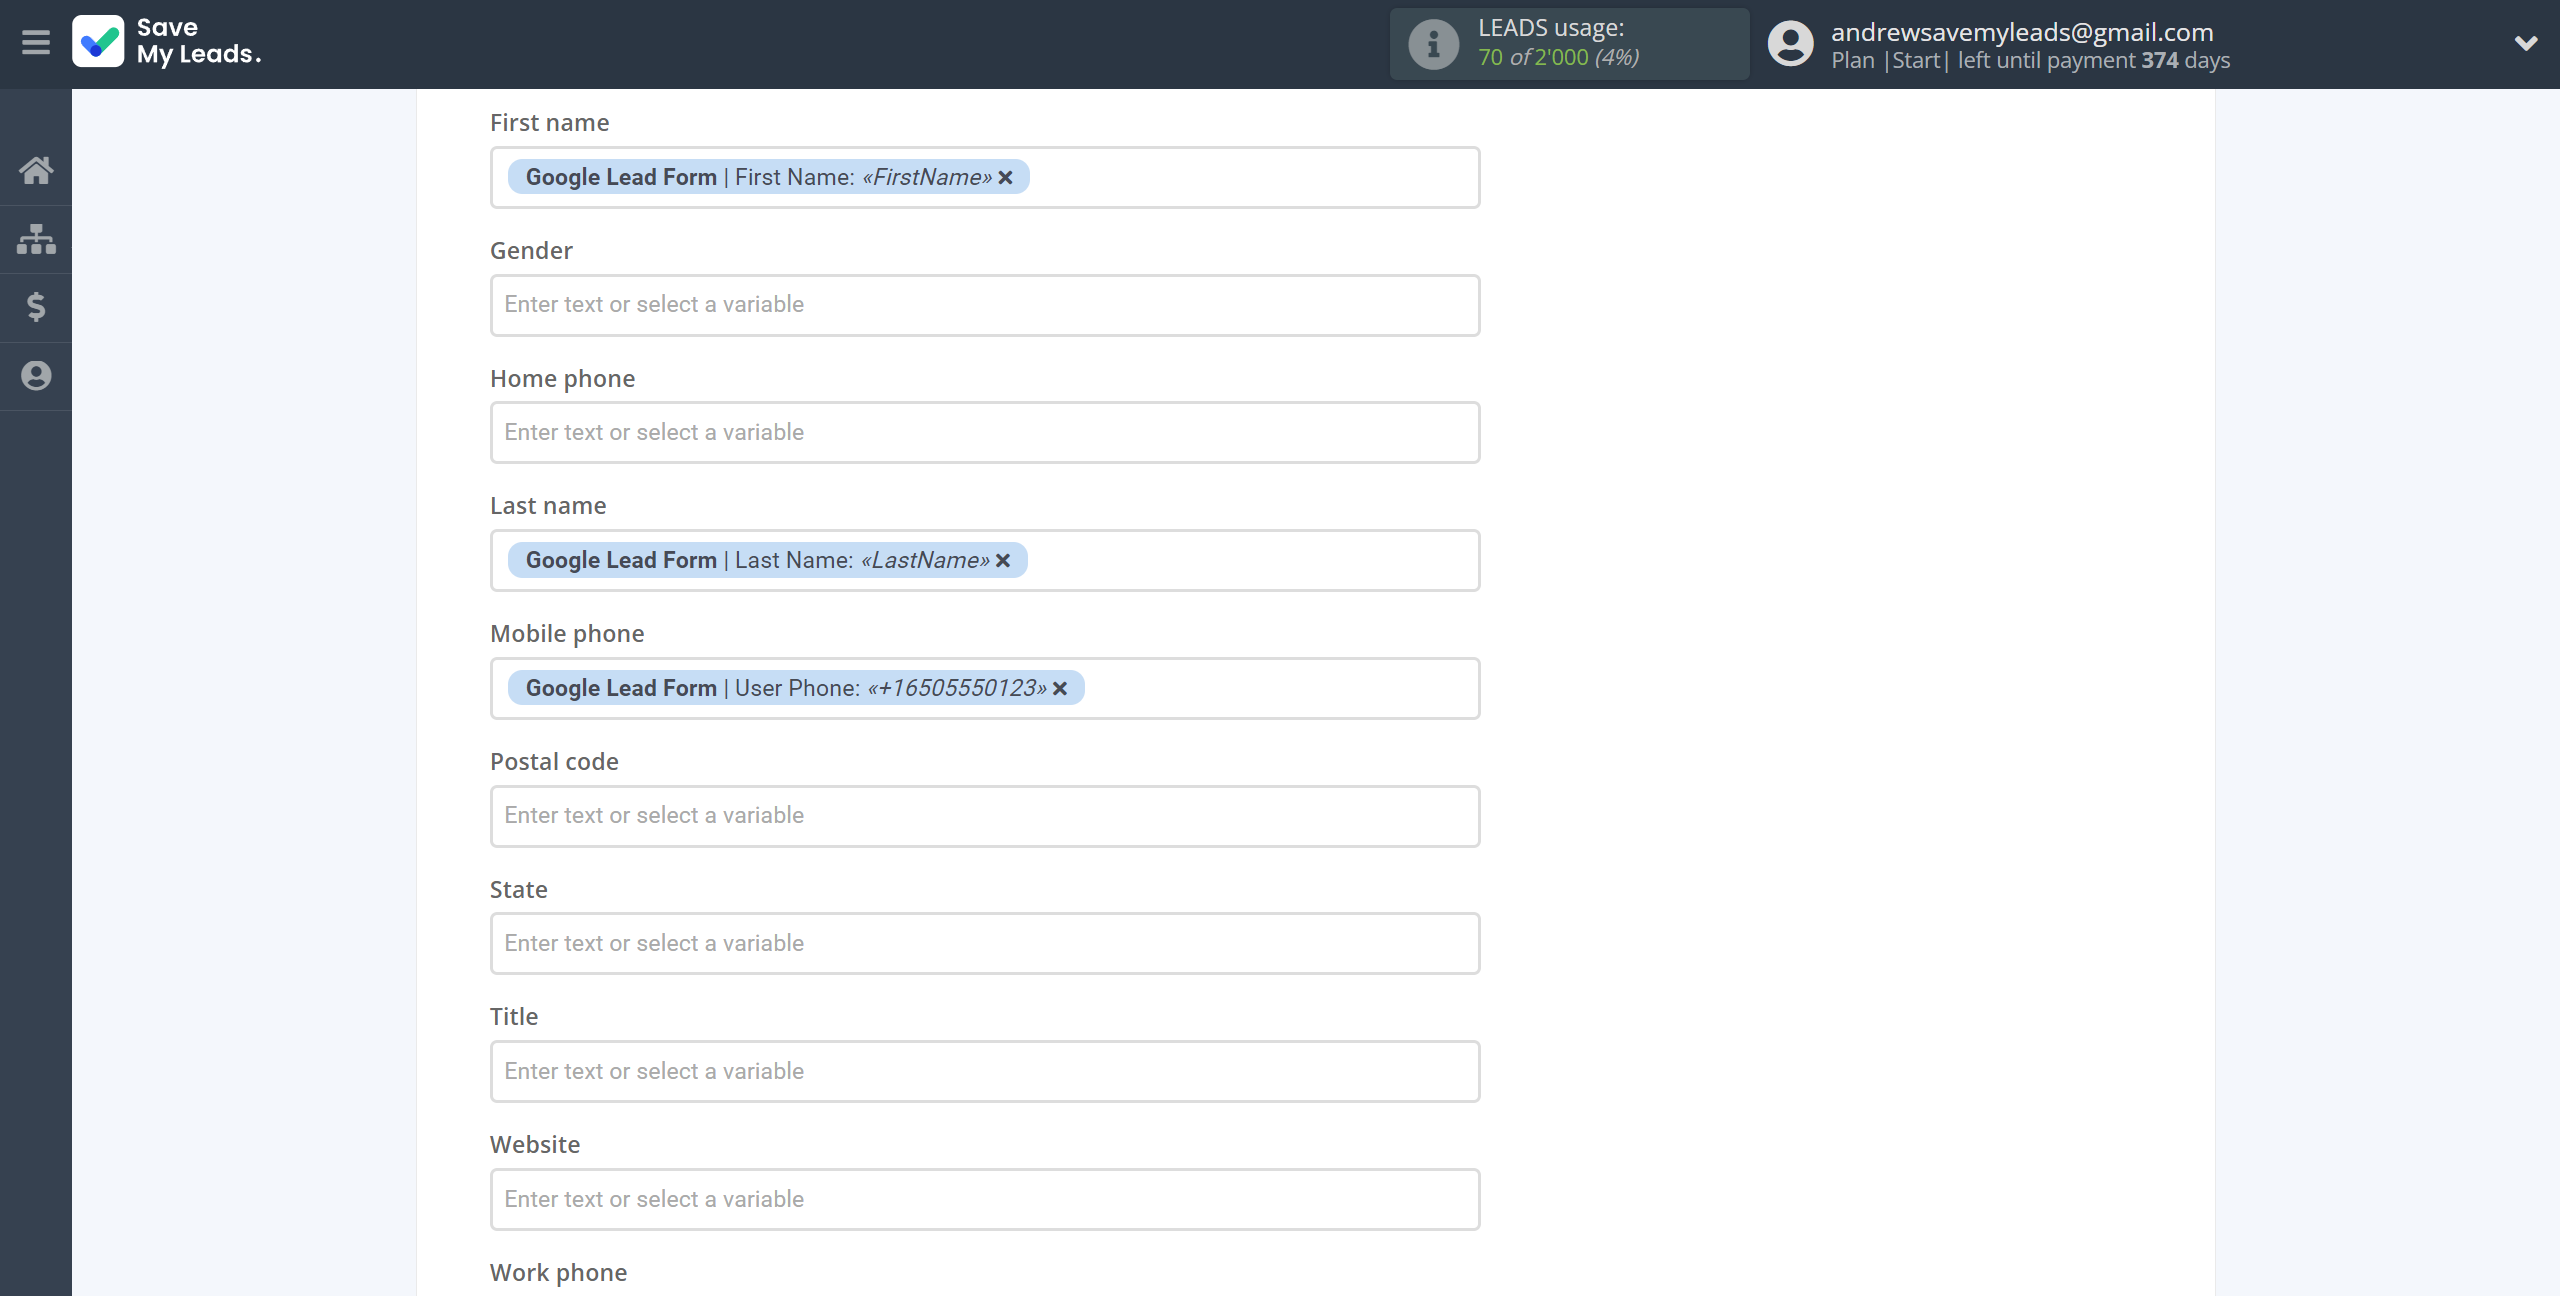Click the Gender input field
The height and width of the screenshot is (1296, 2560).
coord(985,305)
